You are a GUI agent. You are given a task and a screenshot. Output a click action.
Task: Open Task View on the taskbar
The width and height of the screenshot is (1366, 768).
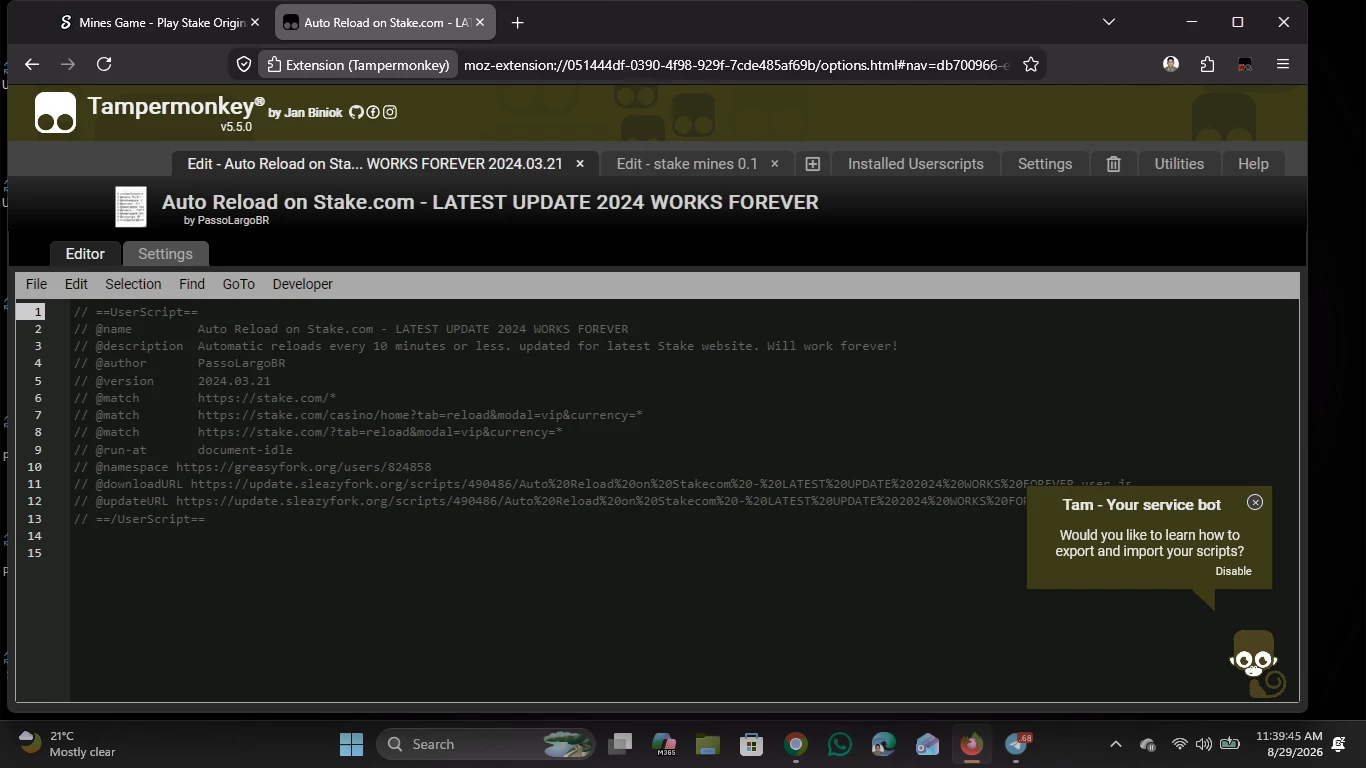click(621, 744)
